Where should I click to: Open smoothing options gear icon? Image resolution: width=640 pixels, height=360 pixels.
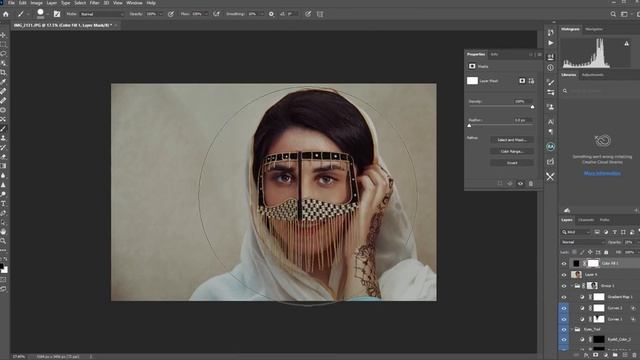[x=271, y=14]
